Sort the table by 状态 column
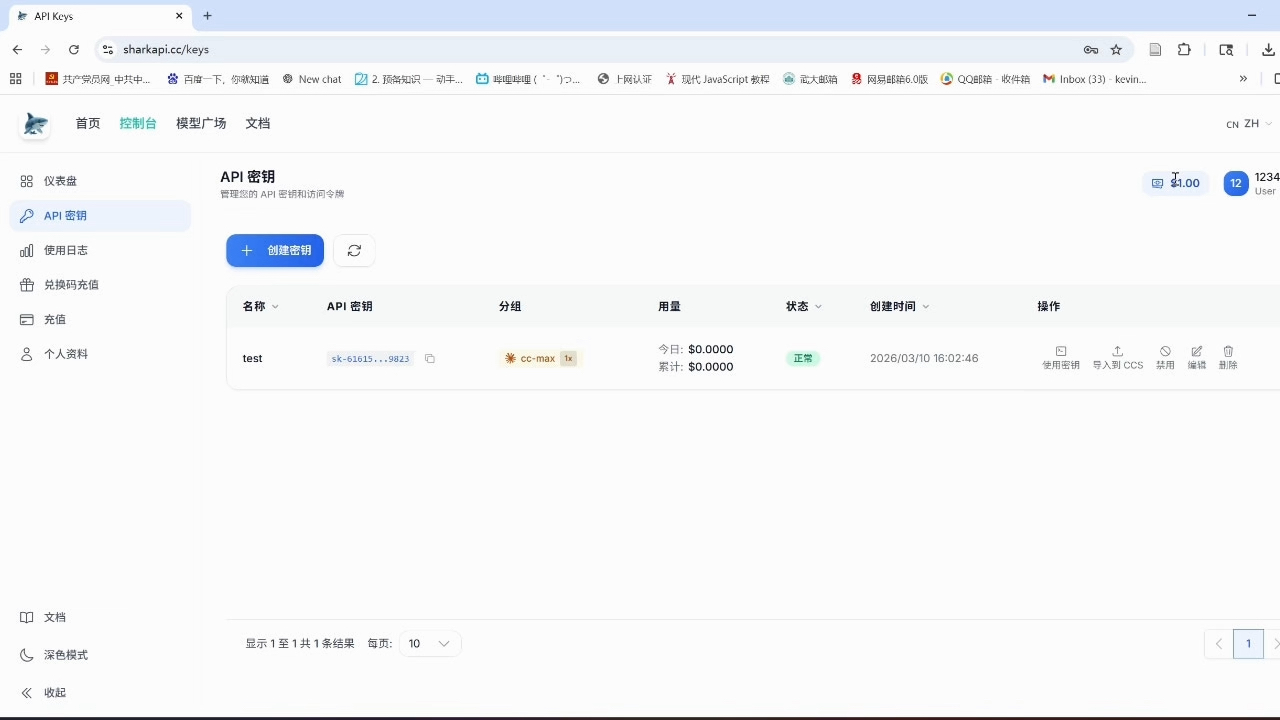The width and height of the screenshot is (1280, 720). coord(804,306)
